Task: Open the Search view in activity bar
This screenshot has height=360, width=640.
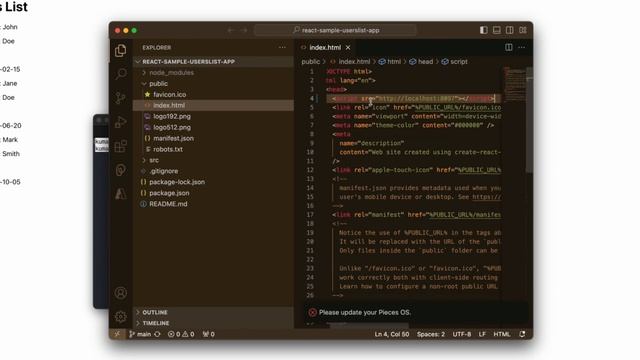Action: coord(120,74)
